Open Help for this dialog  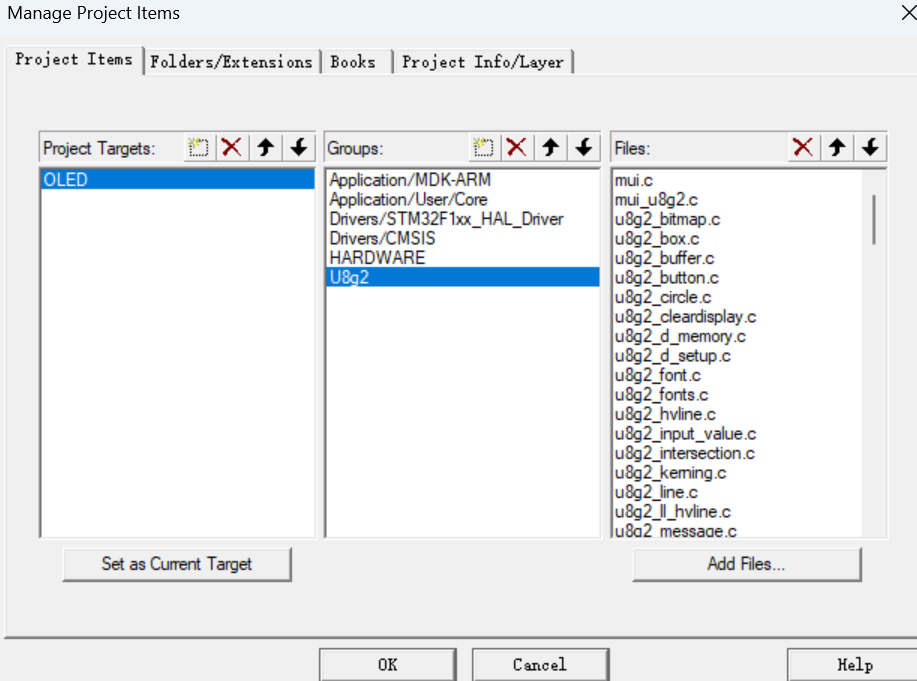point(854,665)
